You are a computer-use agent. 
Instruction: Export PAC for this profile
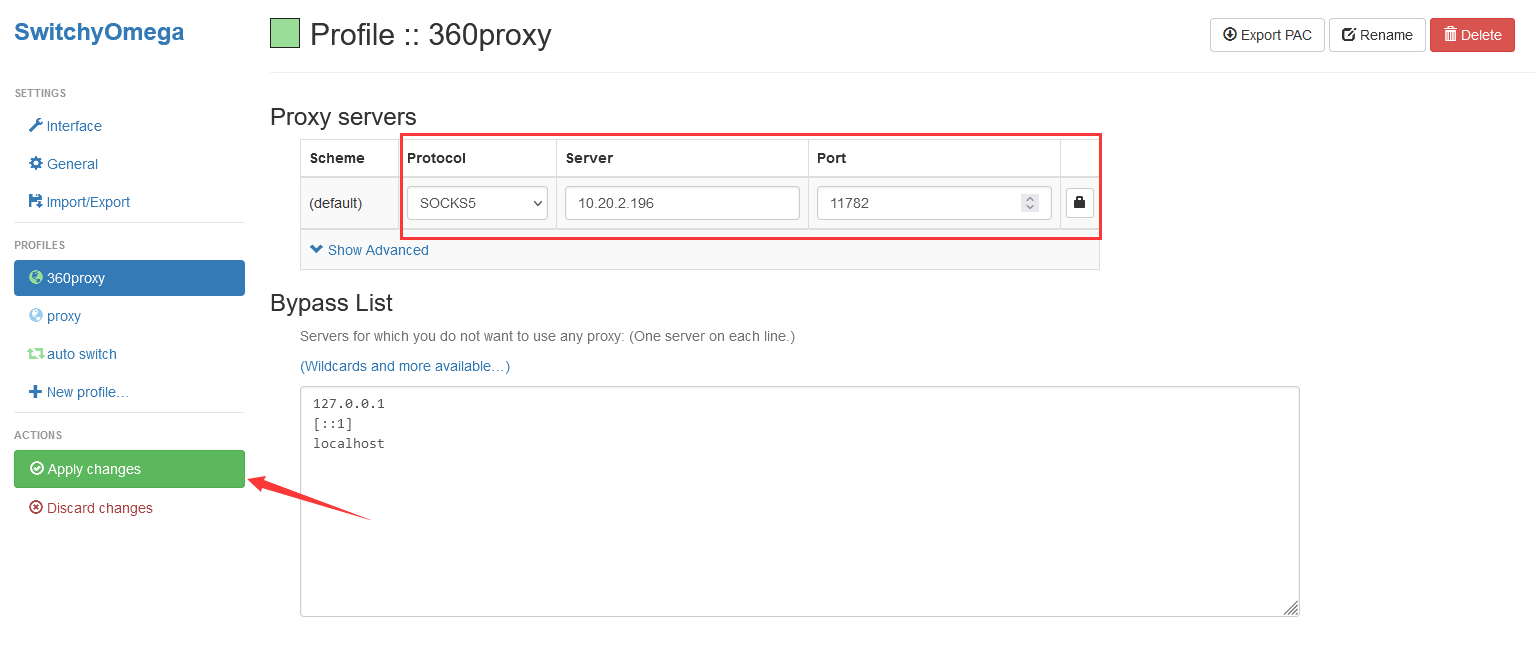tap(1267, 35)
